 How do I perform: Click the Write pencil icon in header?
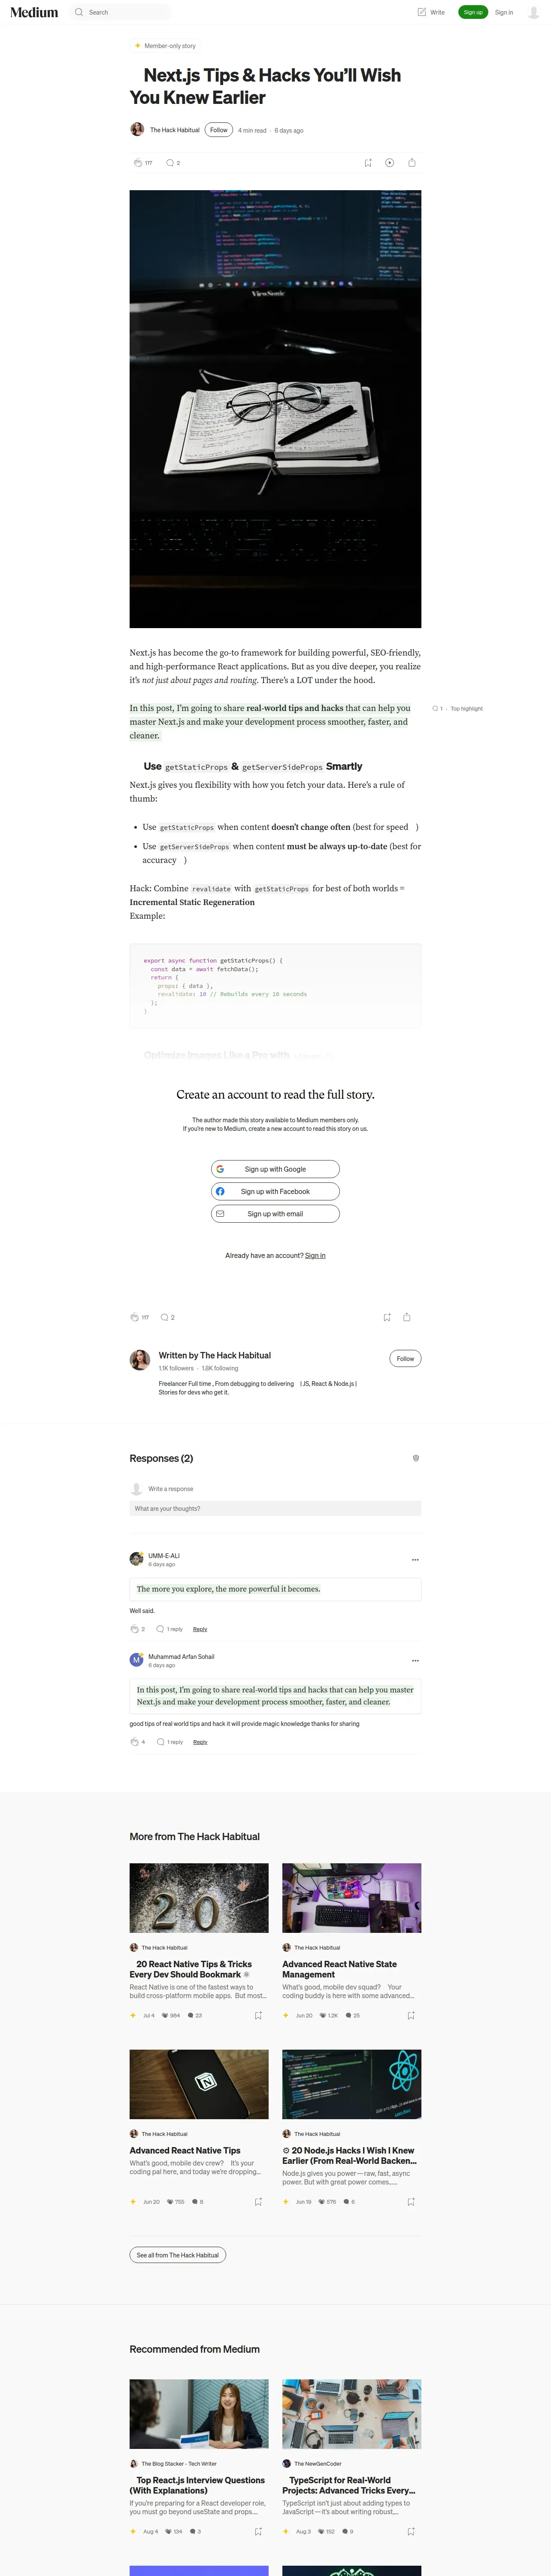422,12
